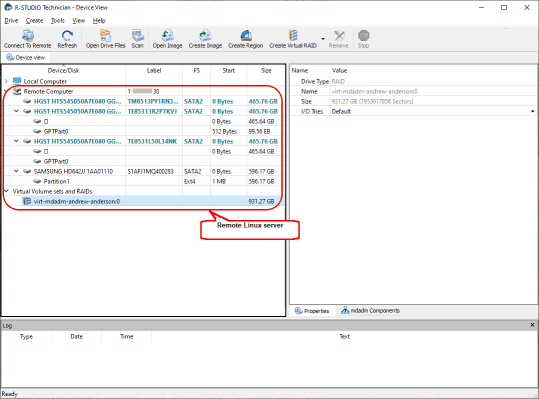Click the Connect To Remote toolbar icon
This screenshot has width=539, height=399.
click(x=28, y=39)
